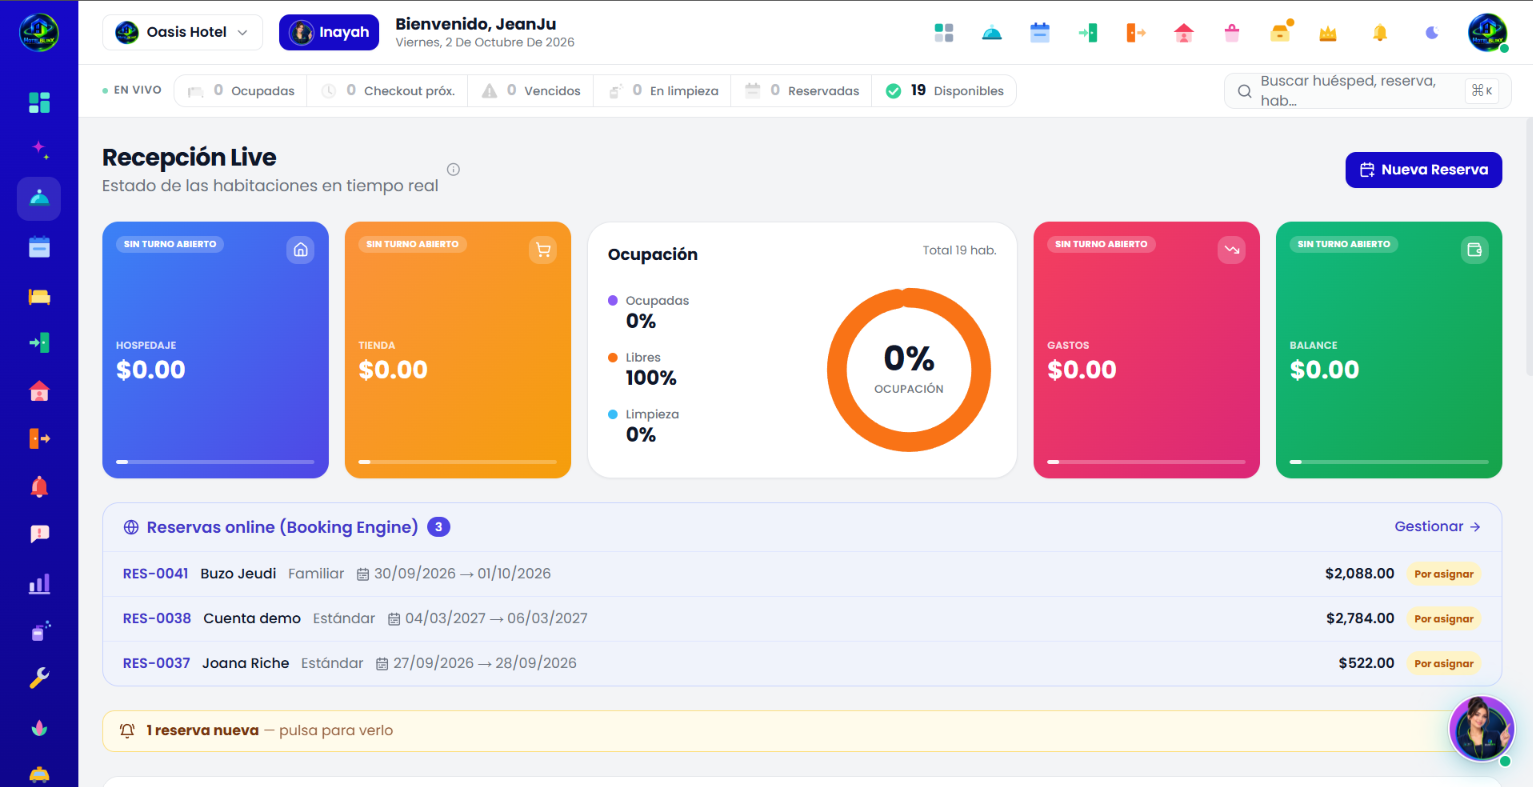Open the gold crown icon in top toolbar
The image size is (1533, 787).
click(x=1328, y=33)
